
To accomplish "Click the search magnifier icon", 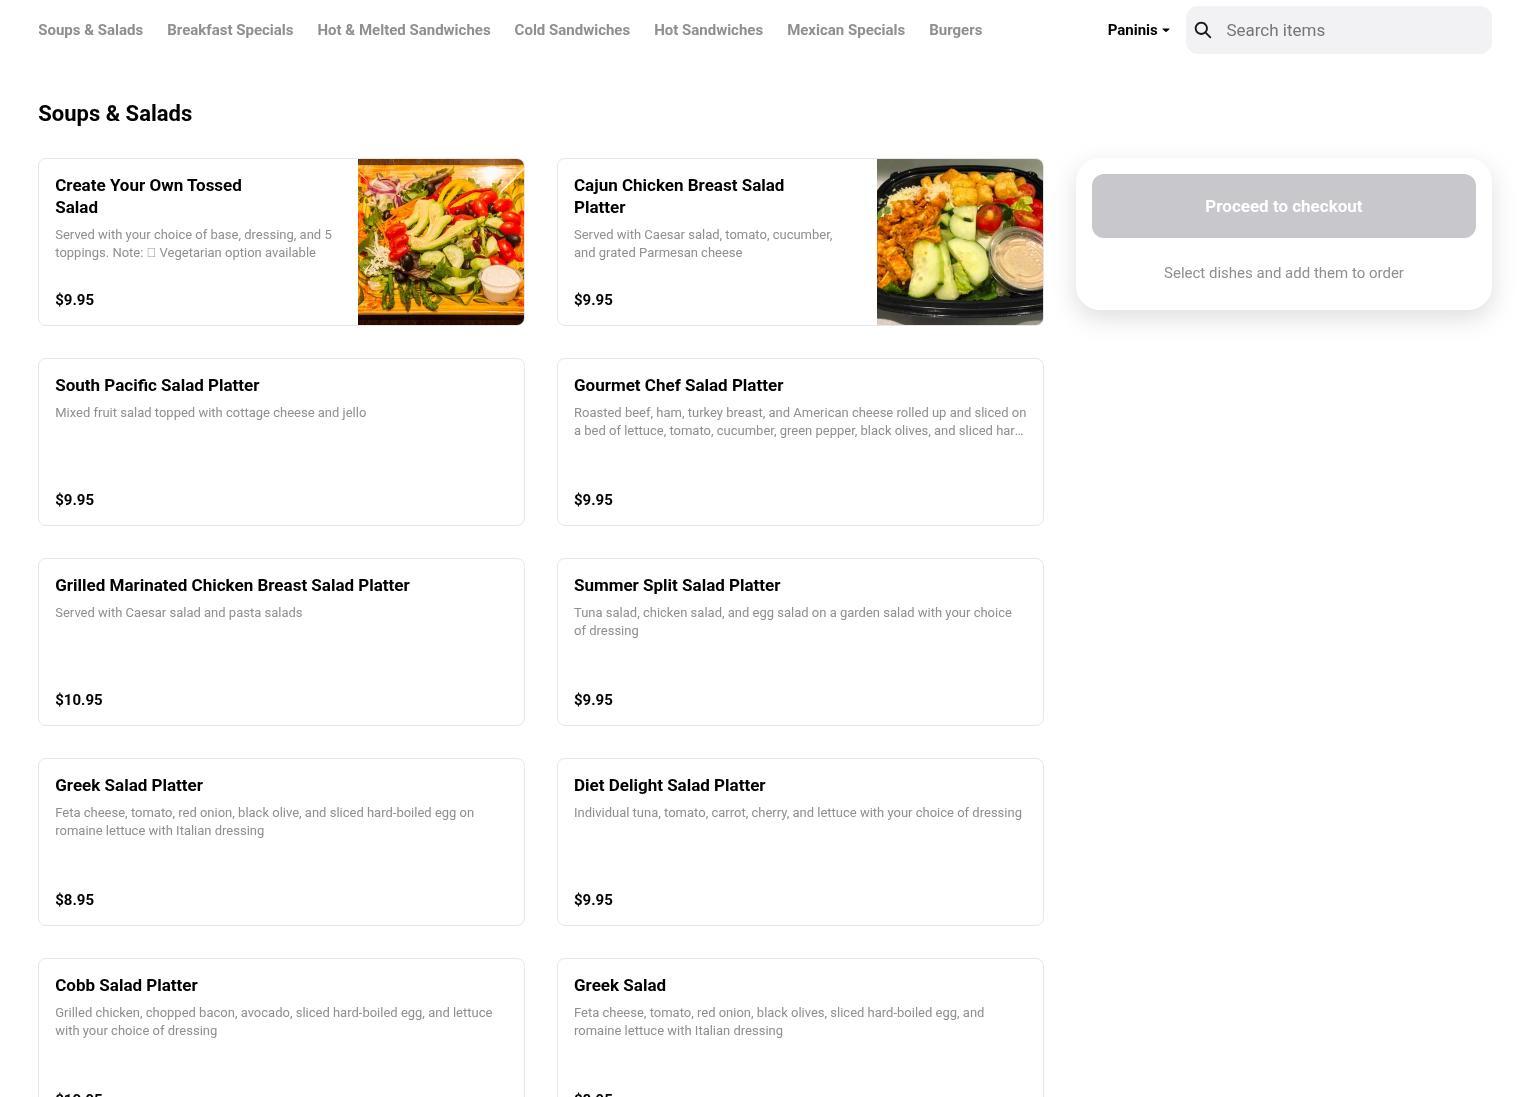I will (1203, 30).
